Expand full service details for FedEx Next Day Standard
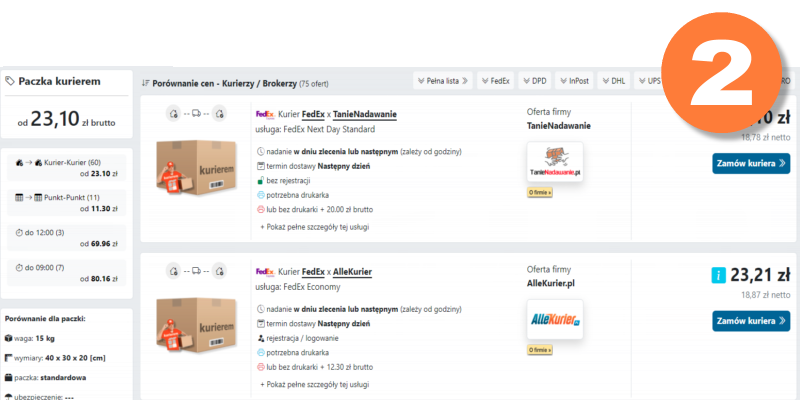This screenshot has height=400, width=800. (x=314, y=227)
